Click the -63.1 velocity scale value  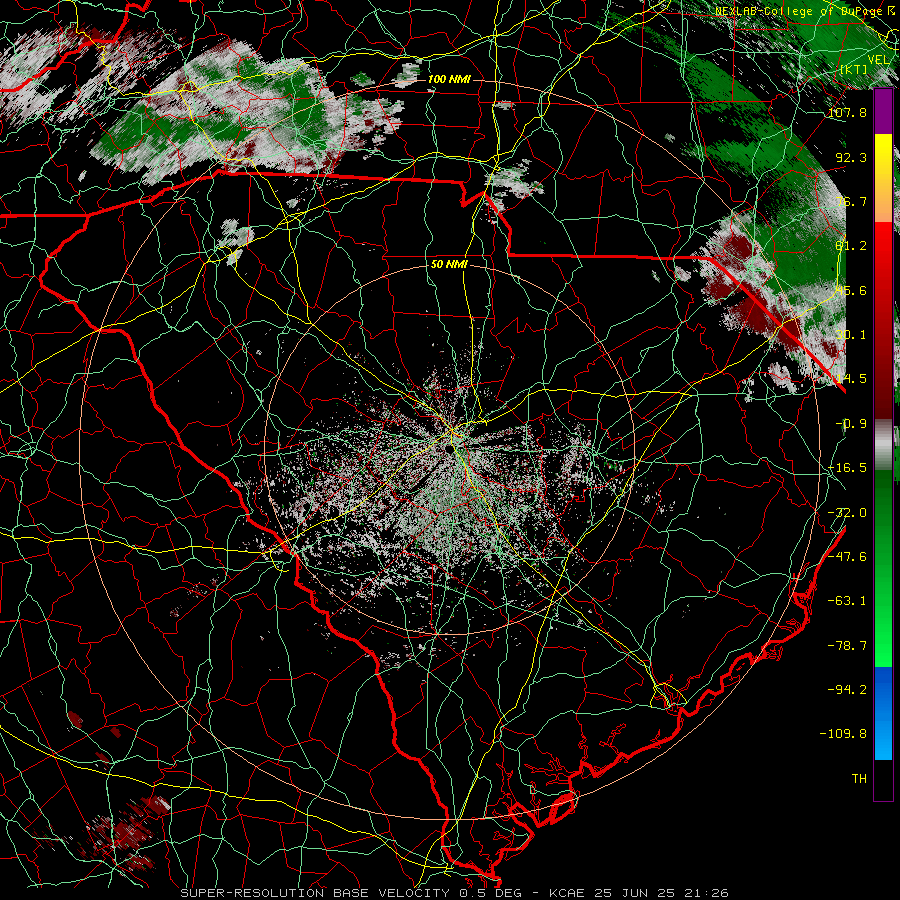pyautogui.click(x=847, y=601)
